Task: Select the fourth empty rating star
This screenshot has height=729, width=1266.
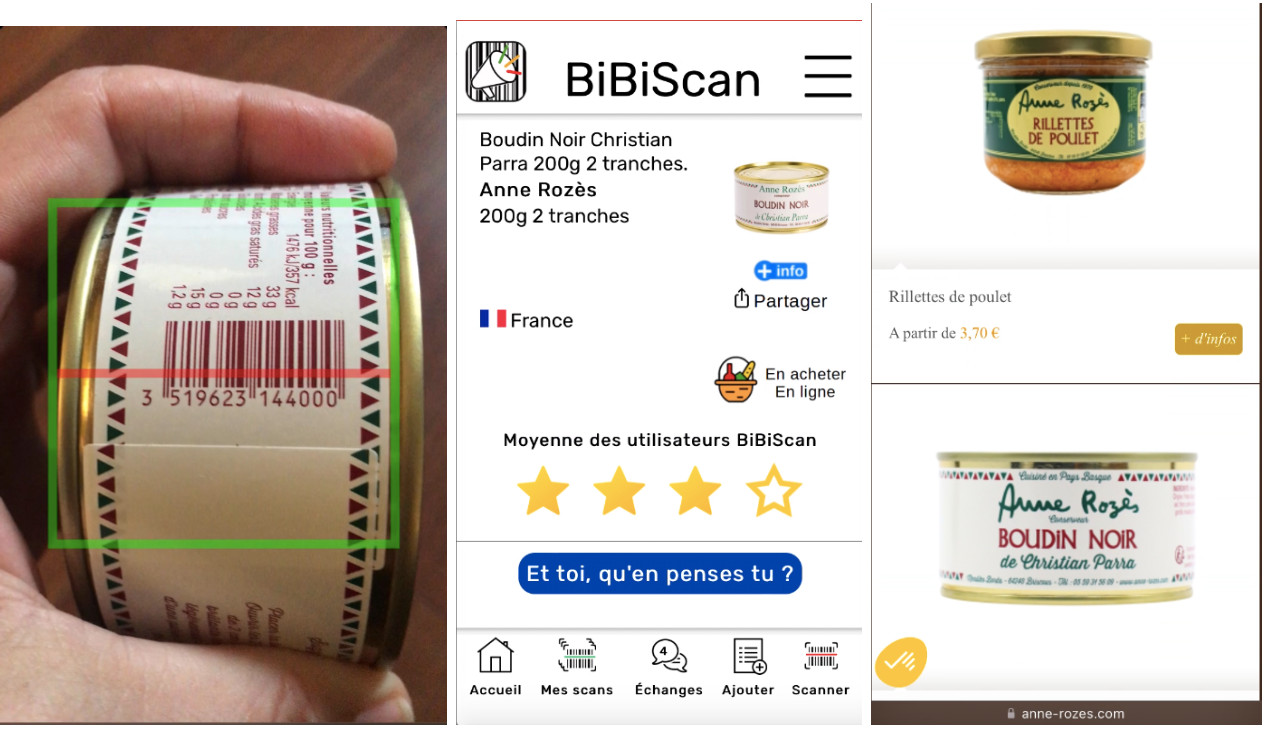Action: (774, 491)
